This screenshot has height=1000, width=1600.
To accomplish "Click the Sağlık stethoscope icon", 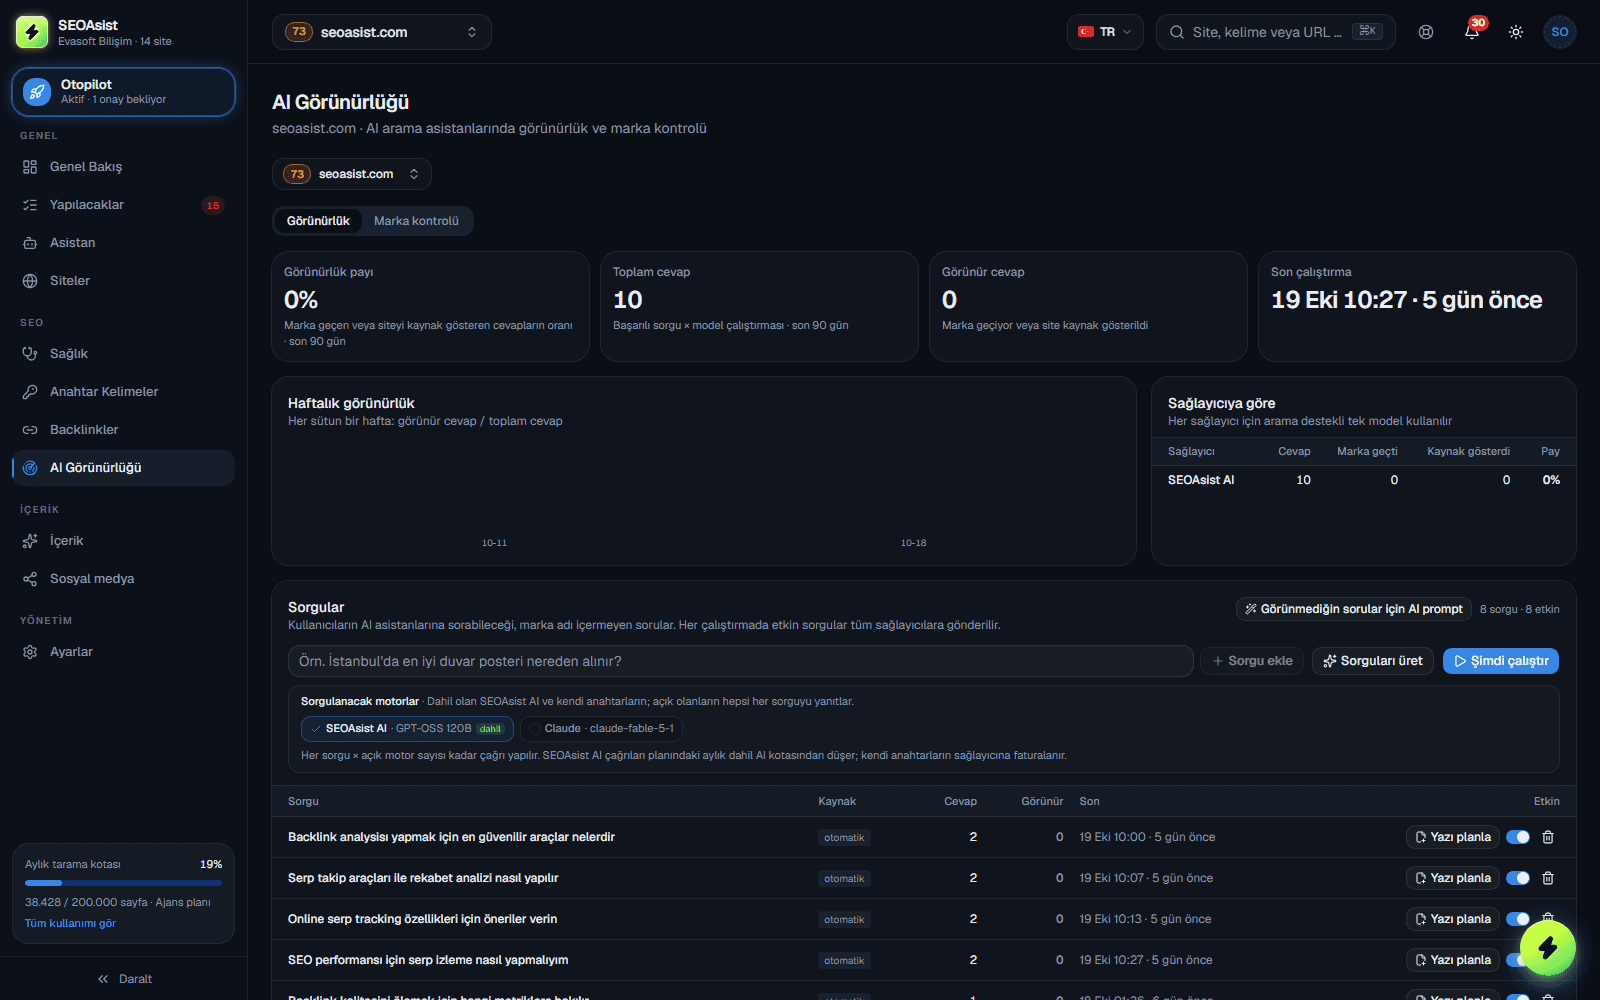I will tap(30, 354).
